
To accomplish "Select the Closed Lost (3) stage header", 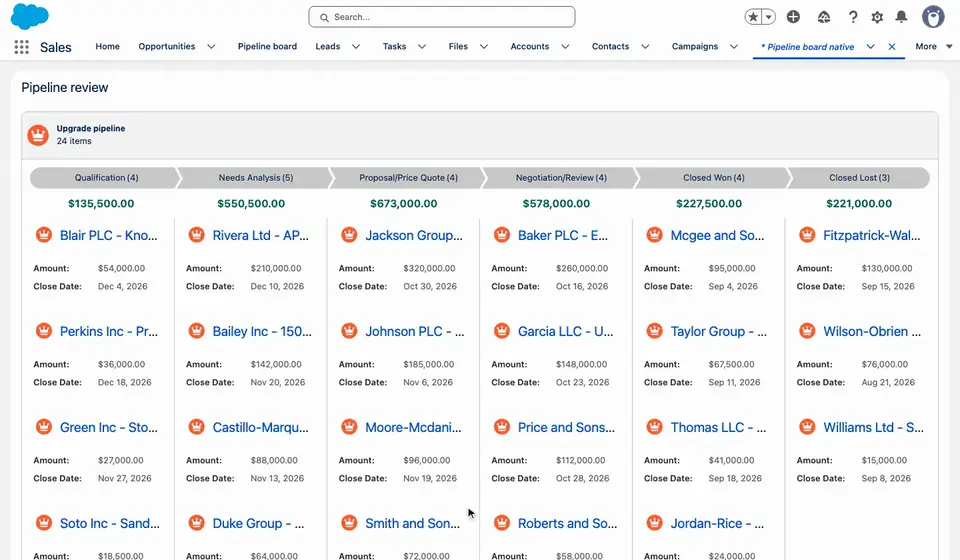I will point(859,177).
